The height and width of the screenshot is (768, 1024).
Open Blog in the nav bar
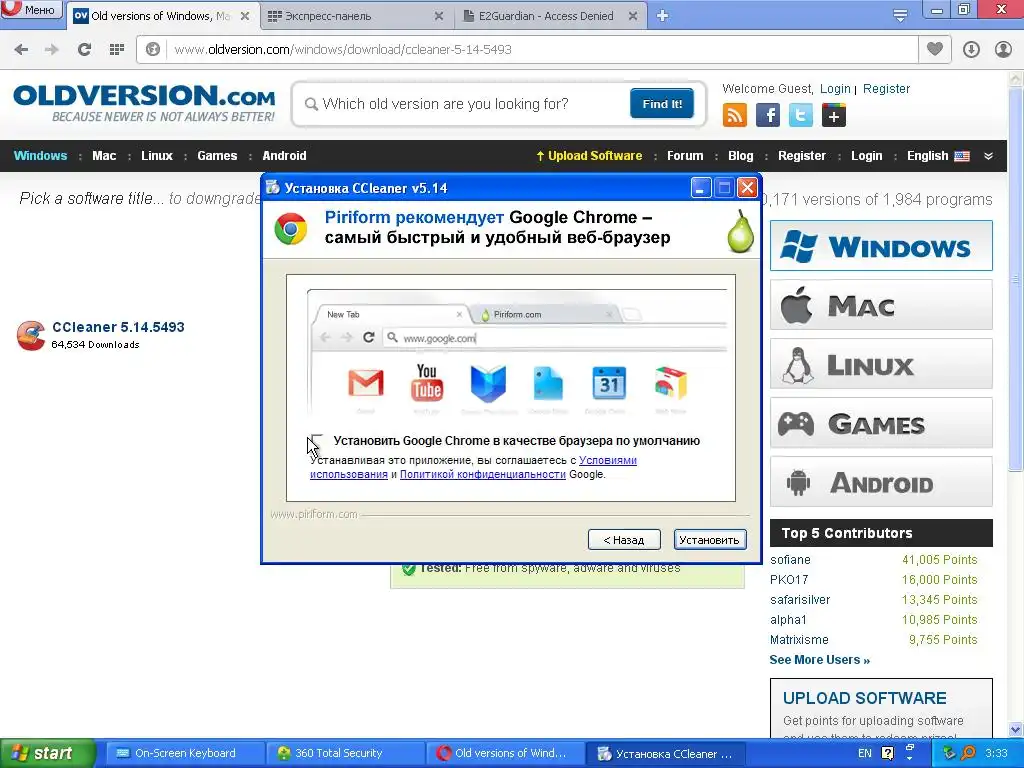741,155
